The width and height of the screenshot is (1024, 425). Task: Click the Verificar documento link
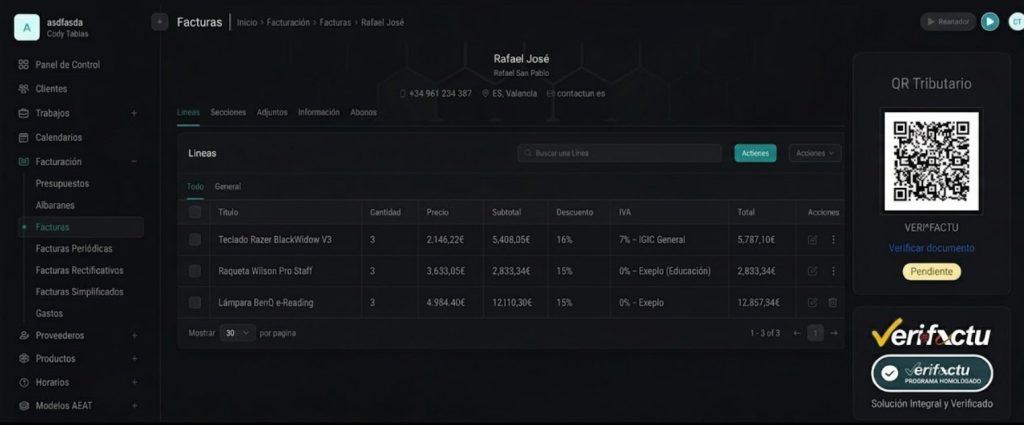(931, 248)
